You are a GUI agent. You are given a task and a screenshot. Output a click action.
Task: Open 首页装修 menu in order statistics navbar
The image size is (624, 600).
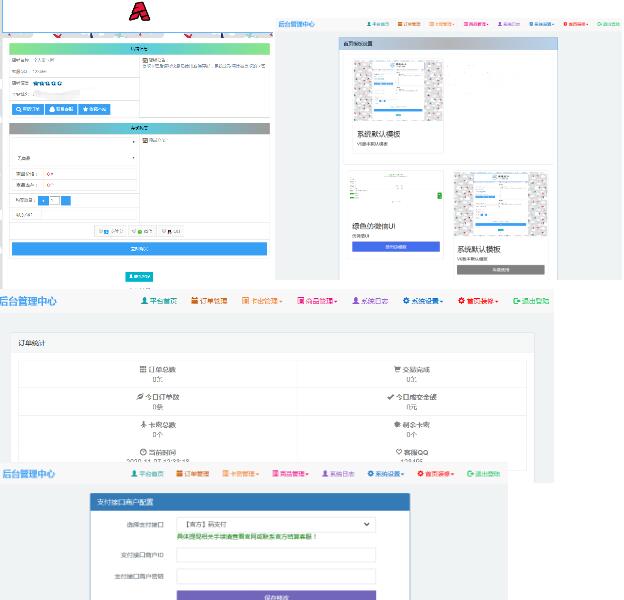coord(479,300)
